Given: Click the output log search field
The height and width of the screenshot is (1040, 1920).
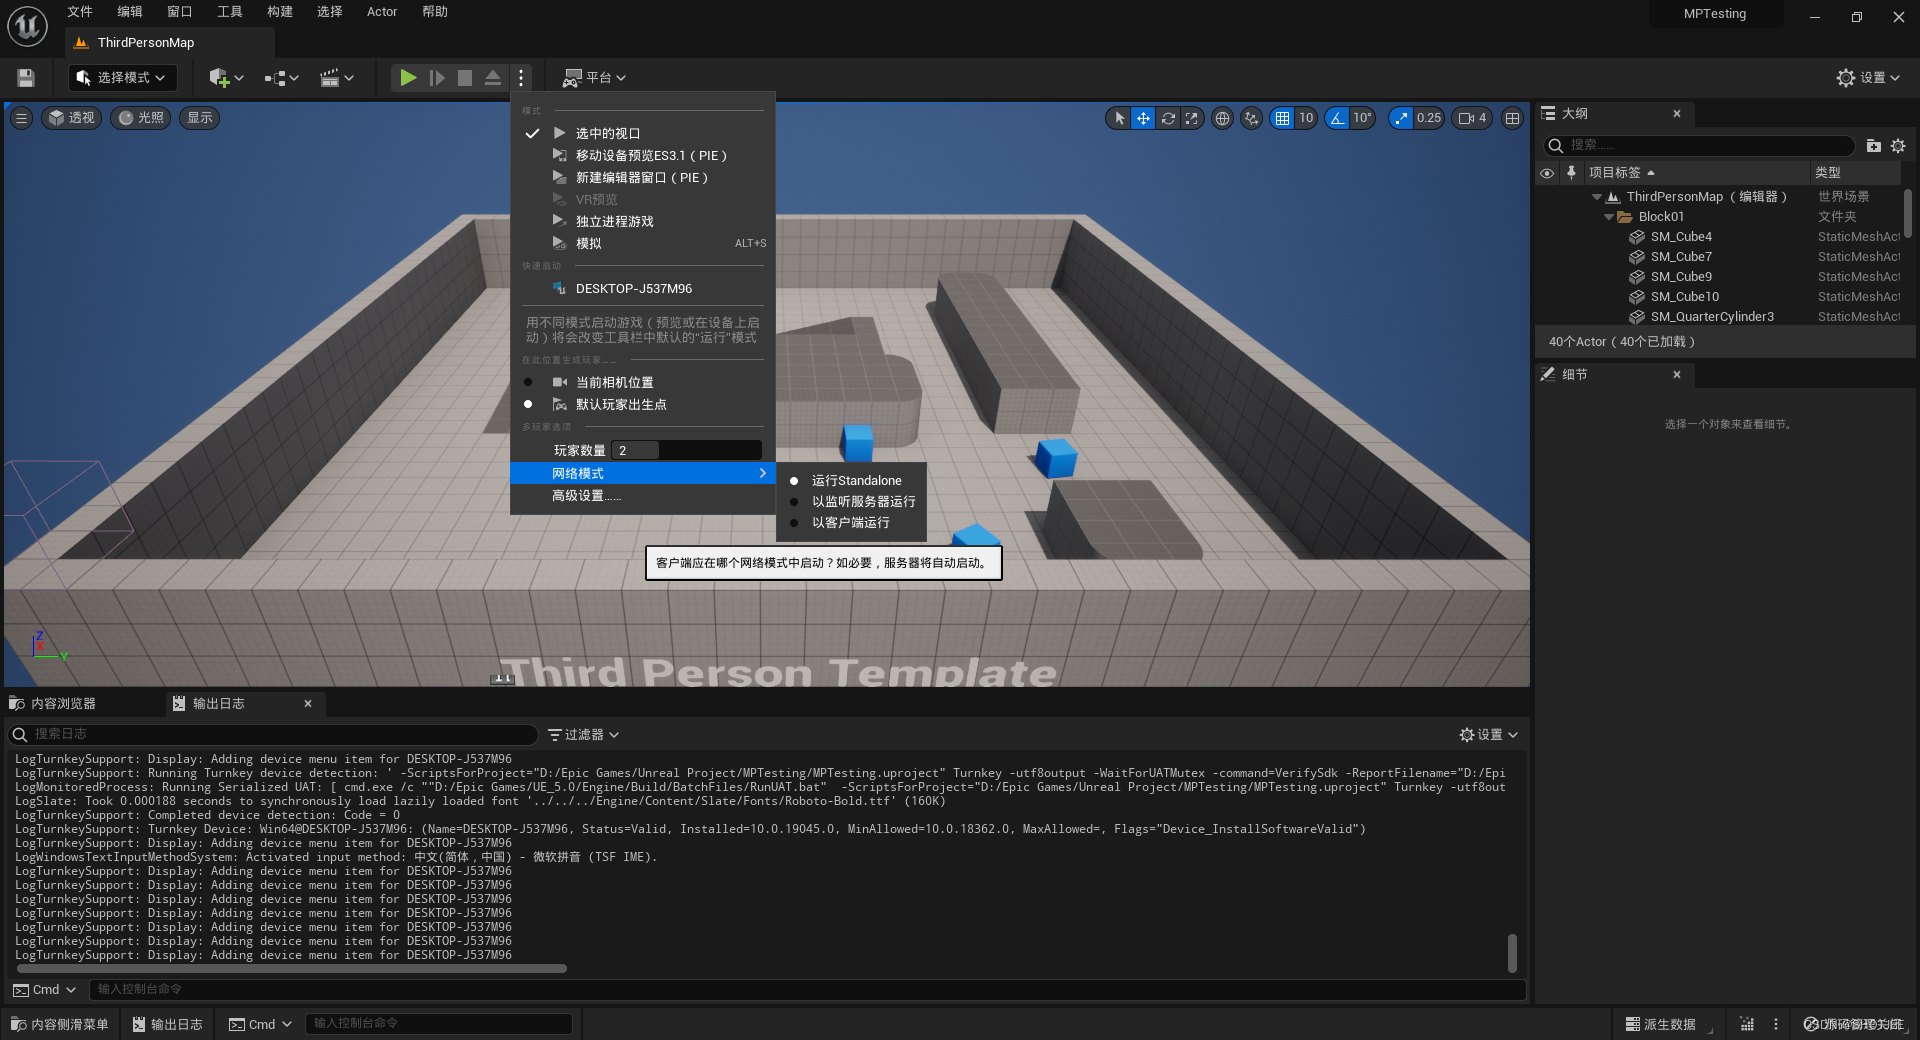Looking at the screenshot, I should point(275,735).
